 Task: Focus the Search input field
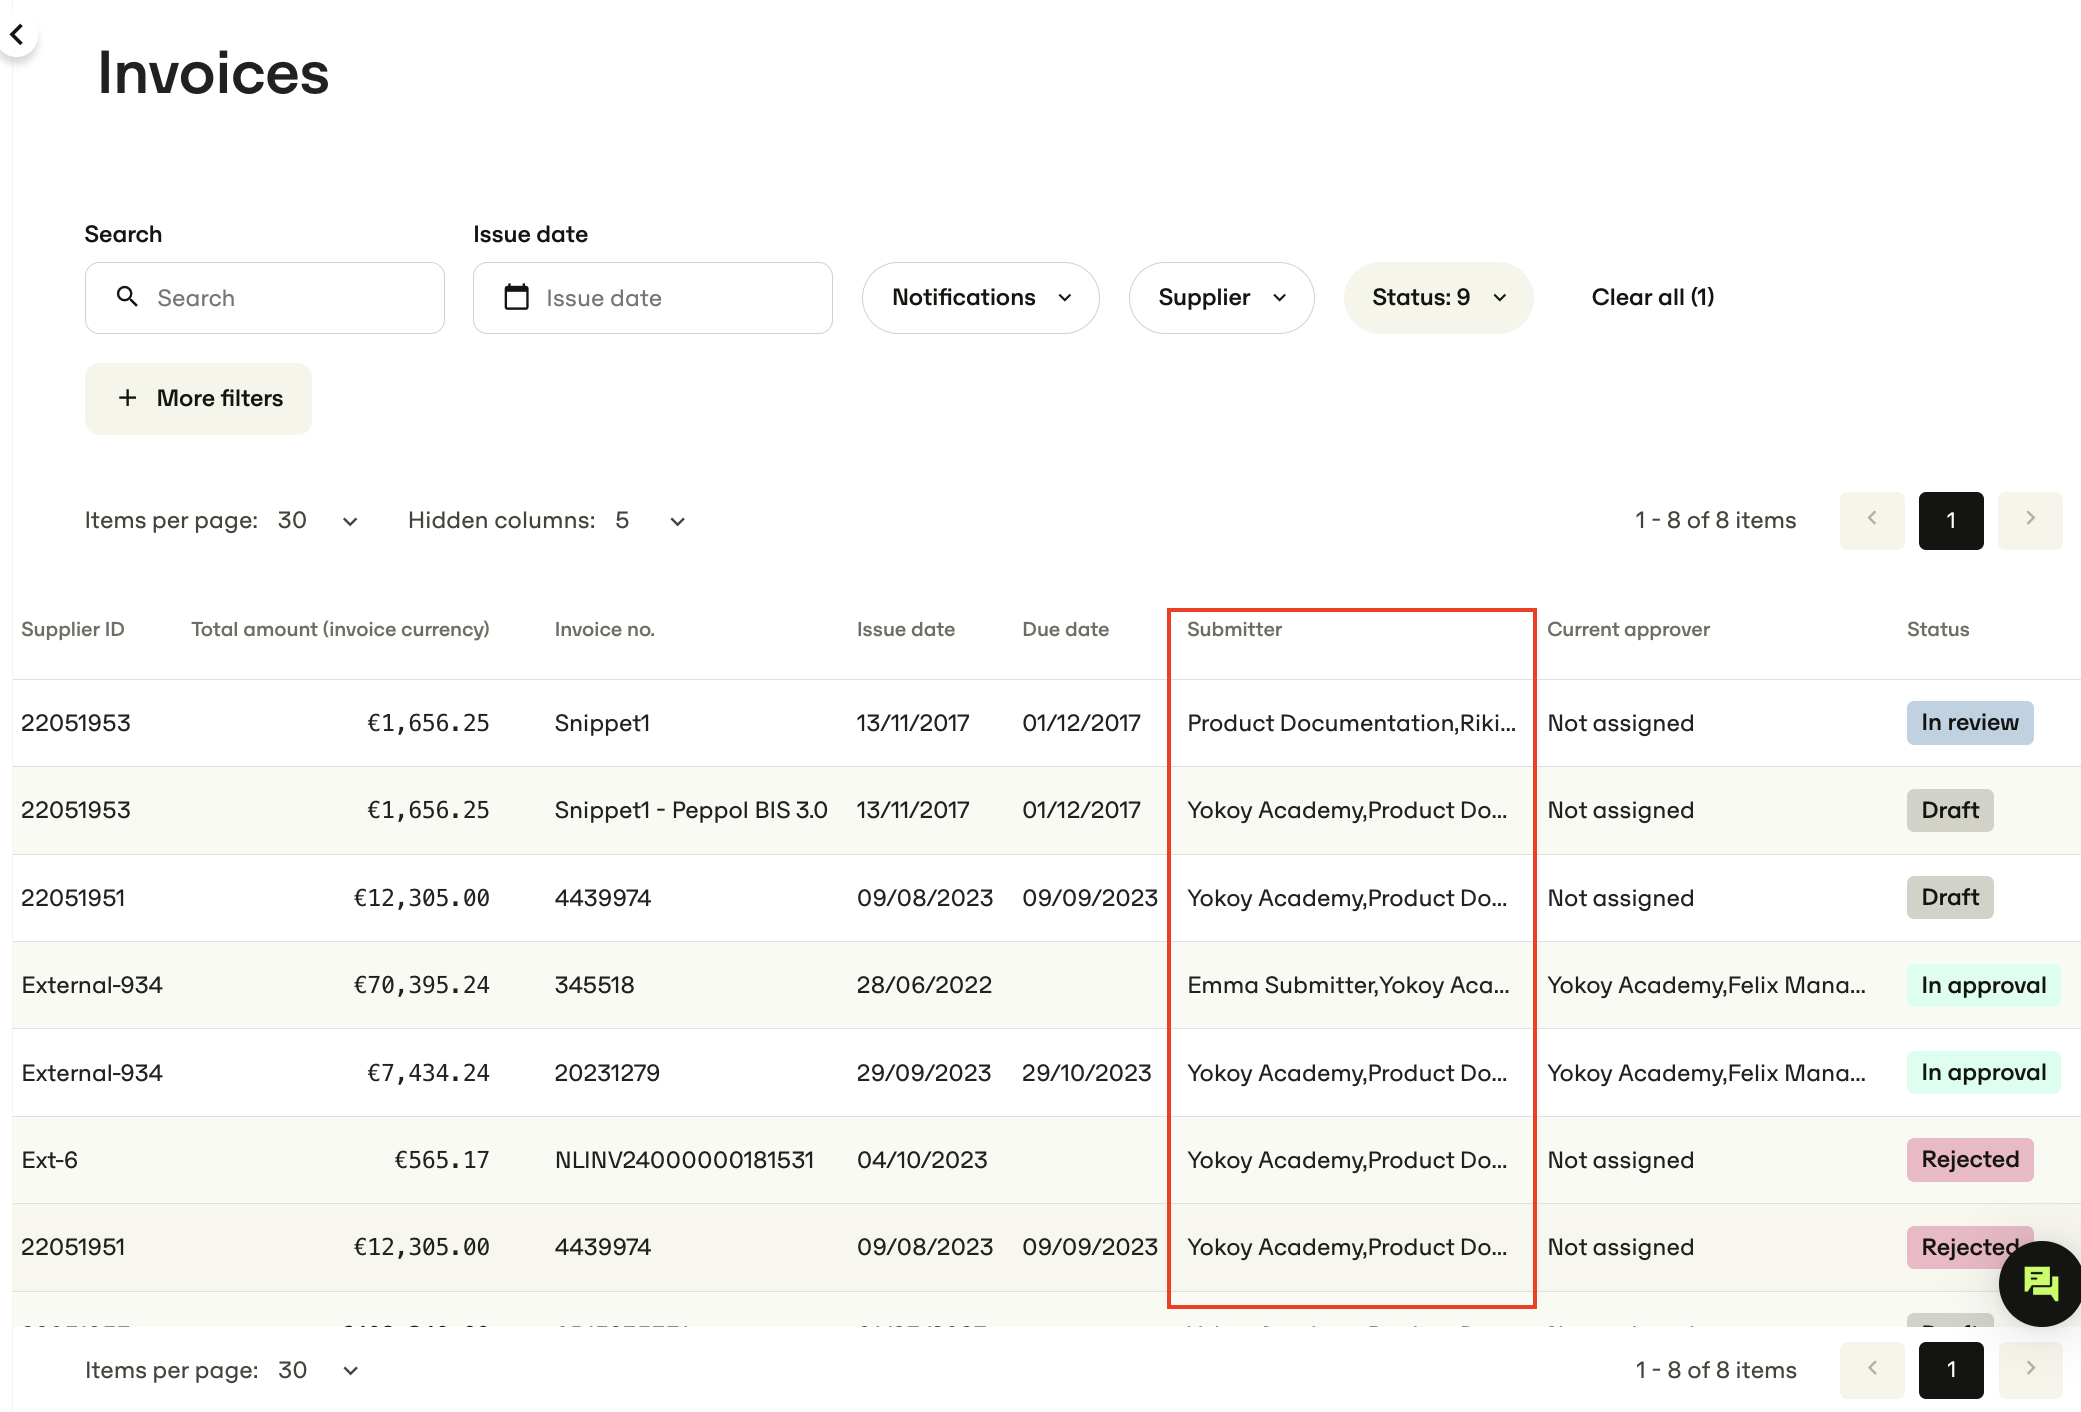tap(265, 297)
